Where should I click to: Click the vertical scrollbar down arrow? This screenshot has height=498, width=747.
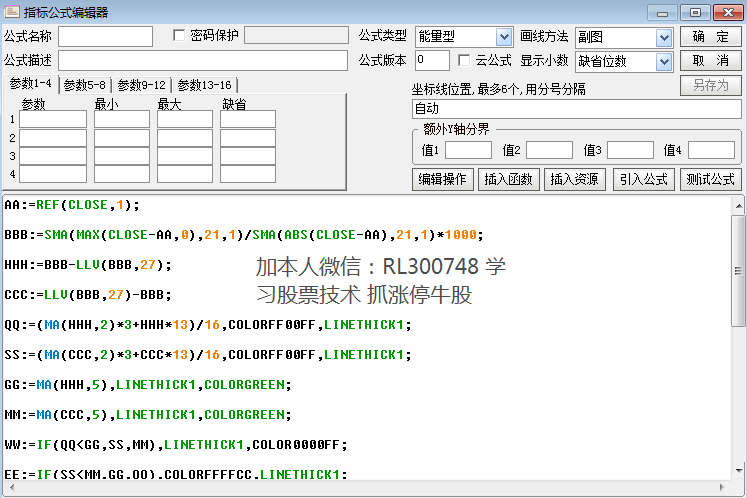click(x=738, y=470)
